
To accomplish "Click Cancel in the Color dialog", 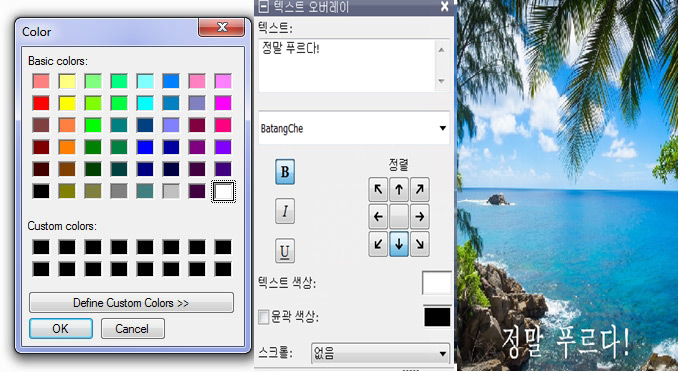I will click(133, 329).
